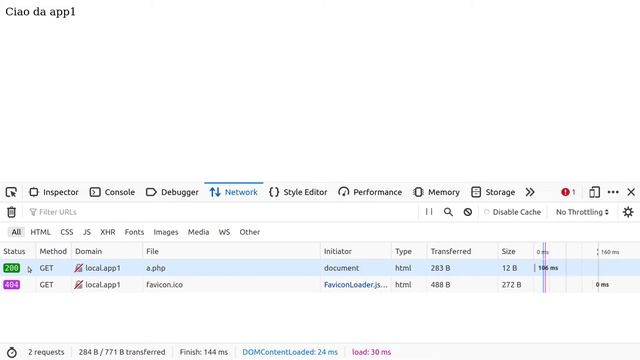Click the 0 ms waterfall entry
Viewport: 640px width, 360px height.
pyautogui.click(x=602, y=284)
